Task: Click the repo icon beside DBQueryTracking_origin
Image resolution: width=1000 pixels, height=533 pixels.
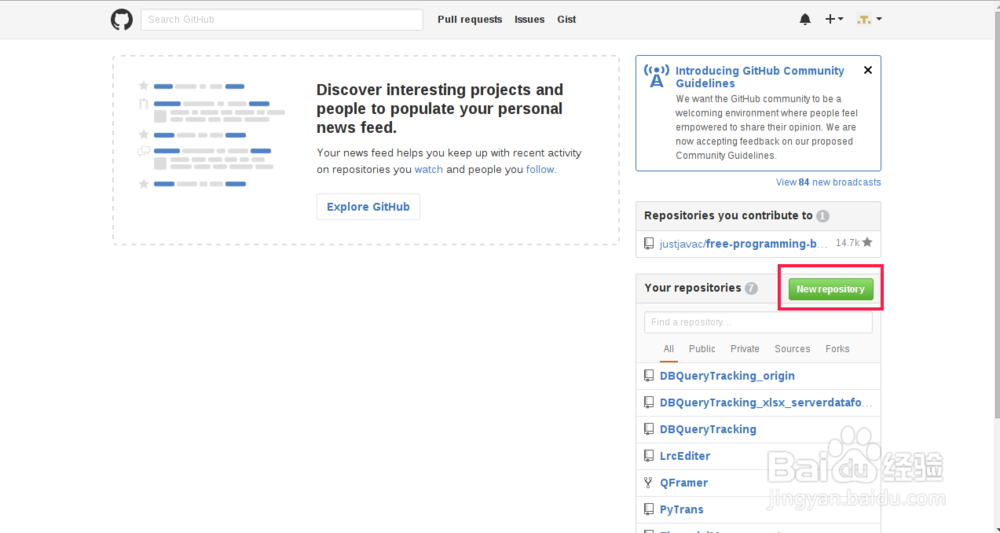Action: click(x=649, y=376)
